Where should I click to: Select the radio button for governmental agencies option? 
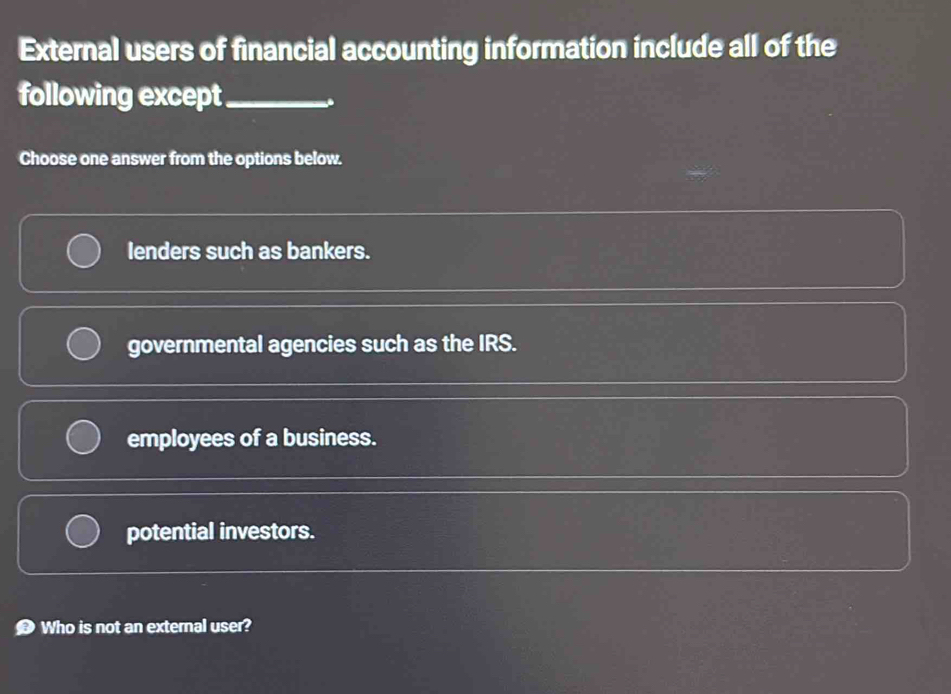[x=82, y=345]
